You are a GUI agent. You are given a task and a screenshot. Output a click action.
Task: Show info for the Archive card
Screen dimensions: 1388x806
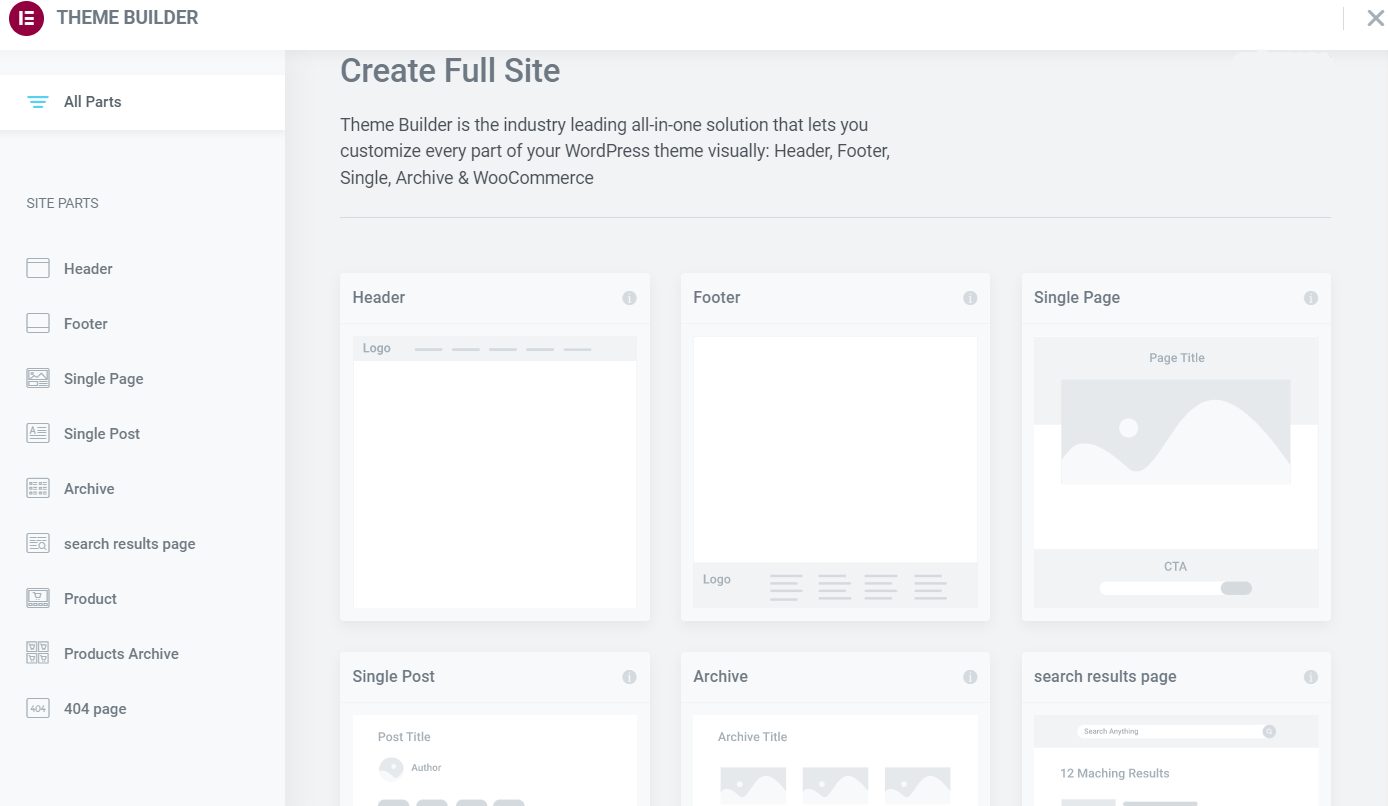(x=970, y=677)
